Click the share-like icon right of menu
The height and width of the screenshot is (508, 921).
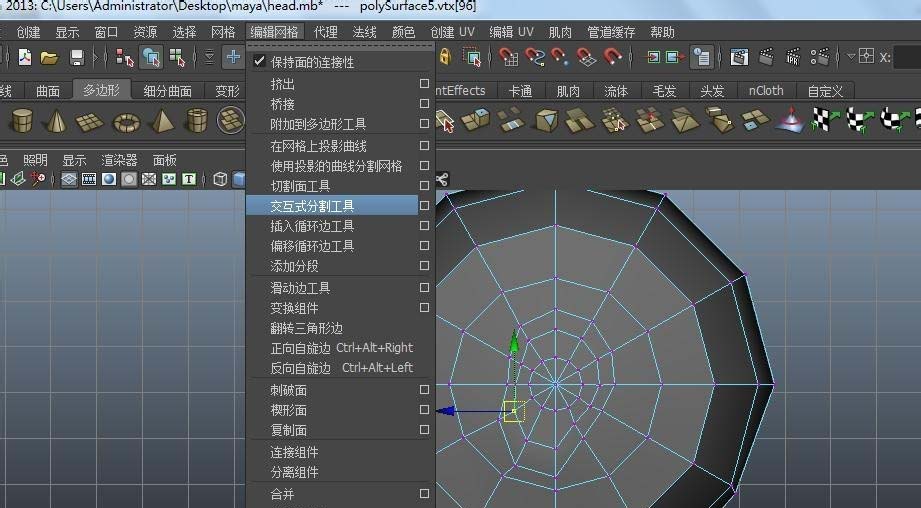click(442, 179)
